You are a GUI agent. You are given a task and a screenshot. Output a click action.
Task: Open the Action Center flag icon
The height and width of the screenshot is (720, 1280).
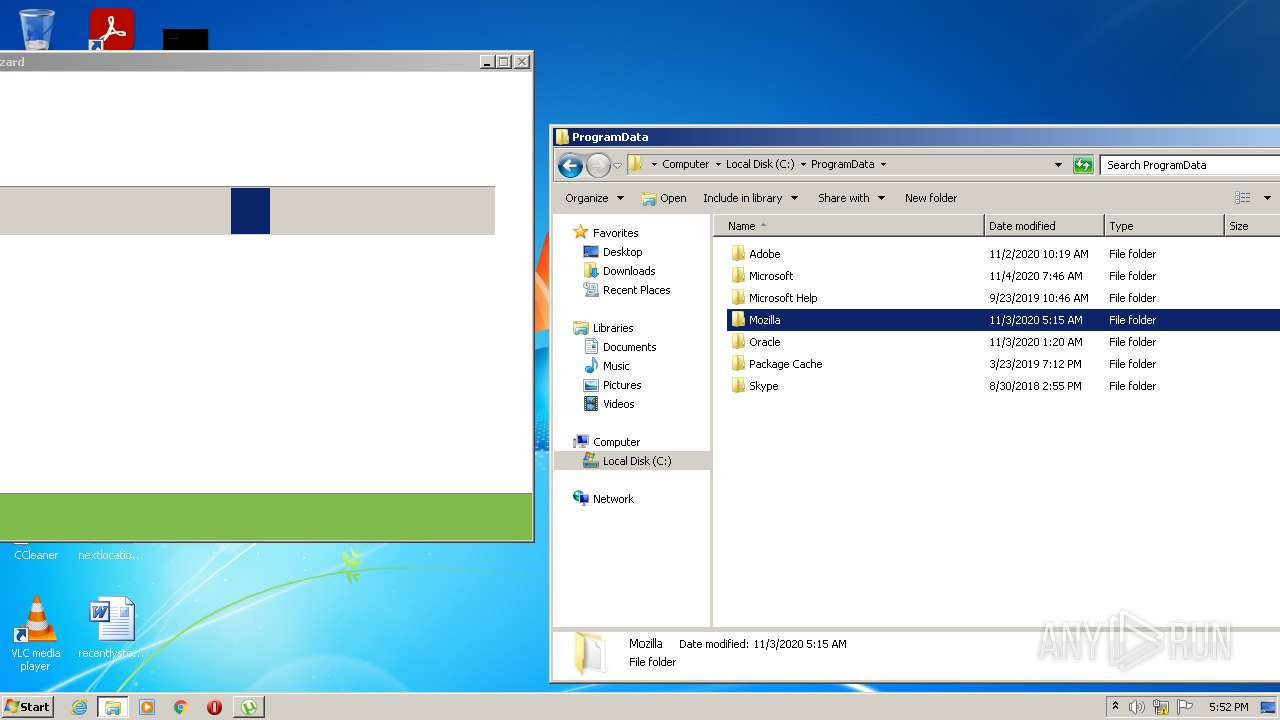coord(1185,707)
